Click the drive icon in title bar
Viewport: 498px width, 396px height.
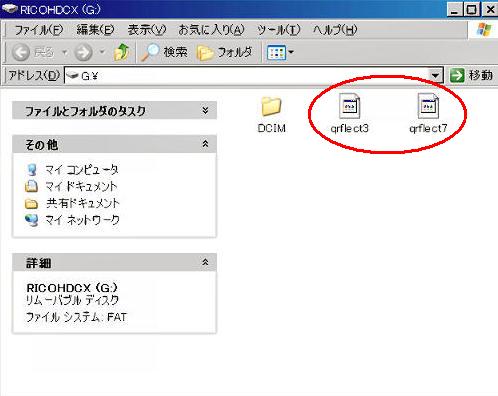(x=9, y=8)
